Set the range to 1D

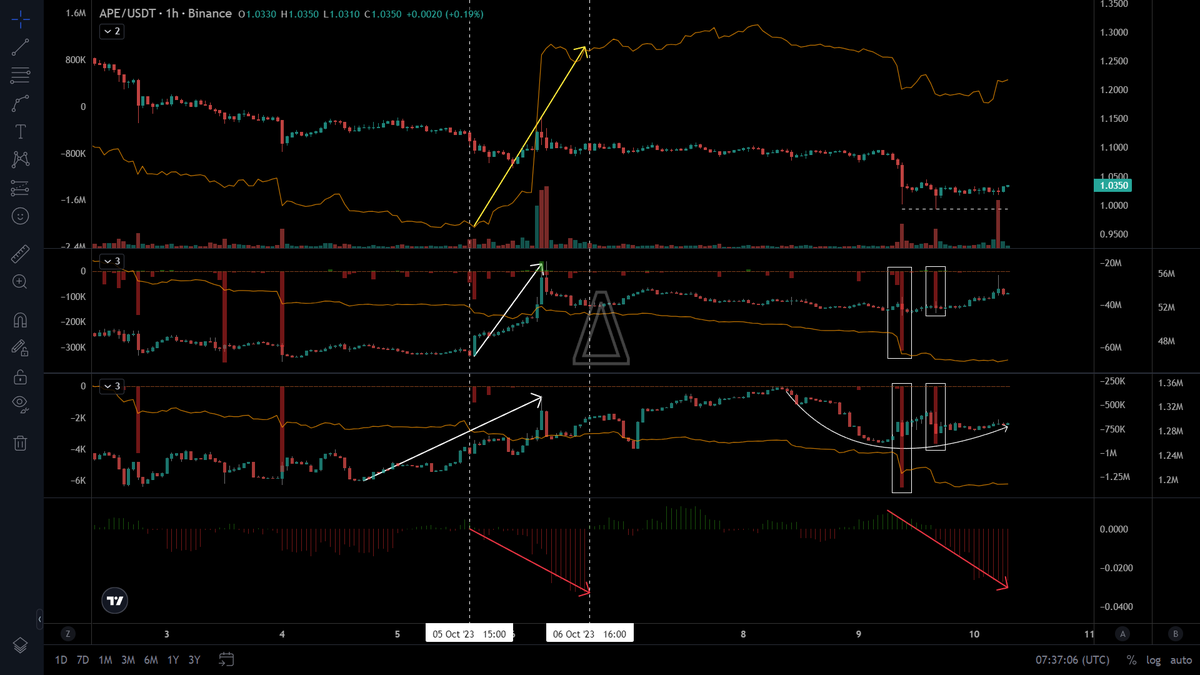61,660
